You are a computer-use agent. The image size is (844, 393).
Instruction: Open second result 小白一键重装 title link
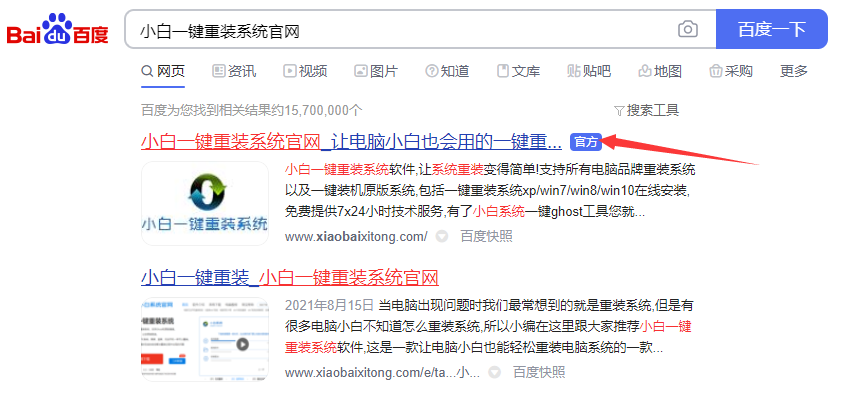pos(290,278)
